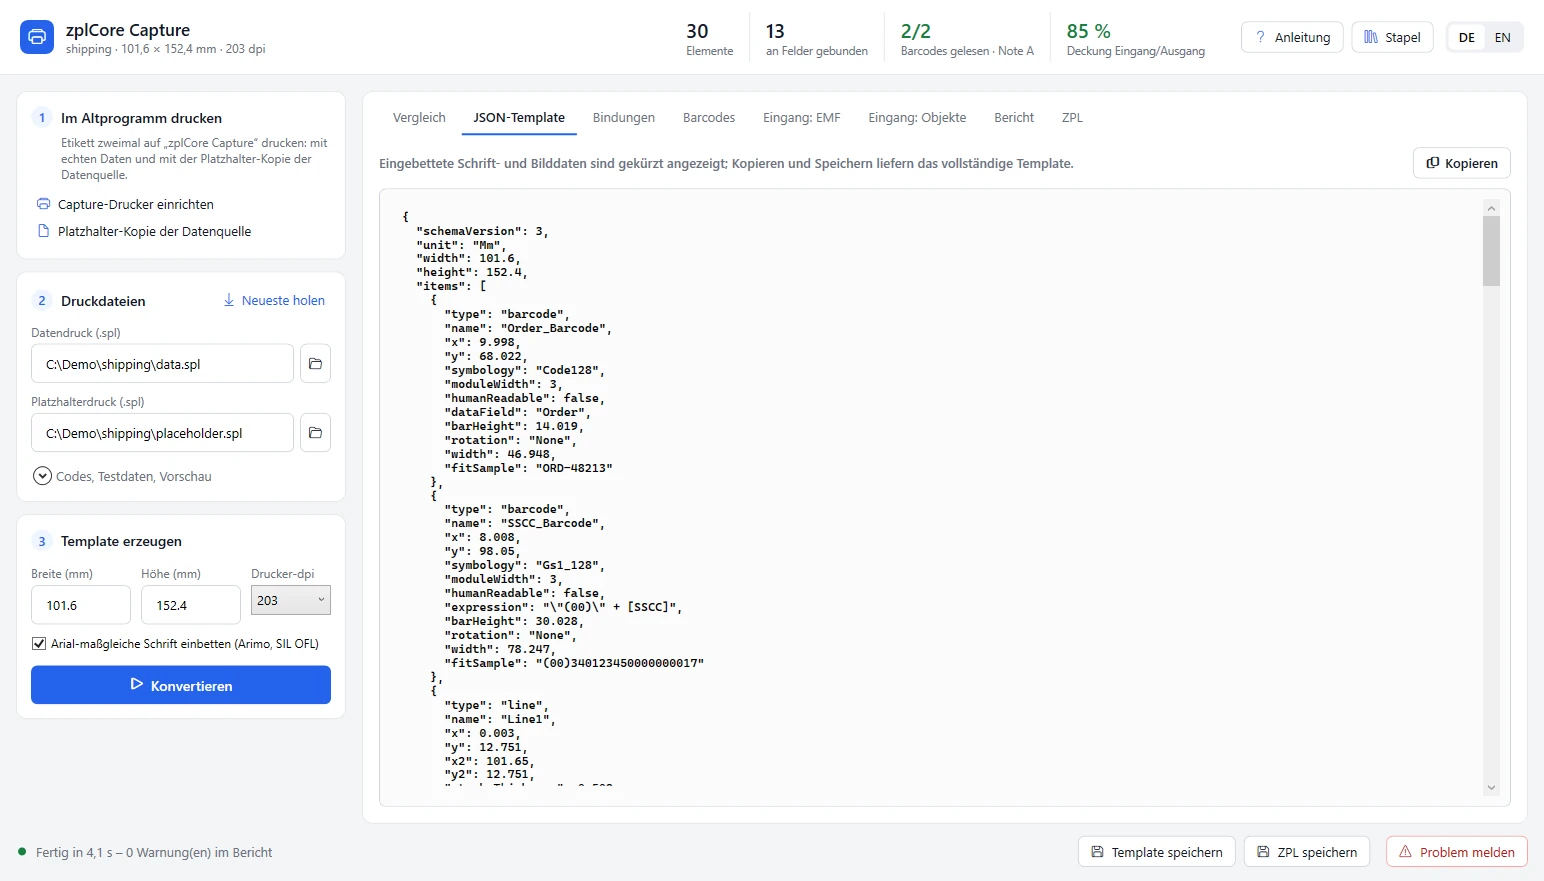Go to the Bericht tab
This screenshot has width=1544, height=881.
(1014, 117)
